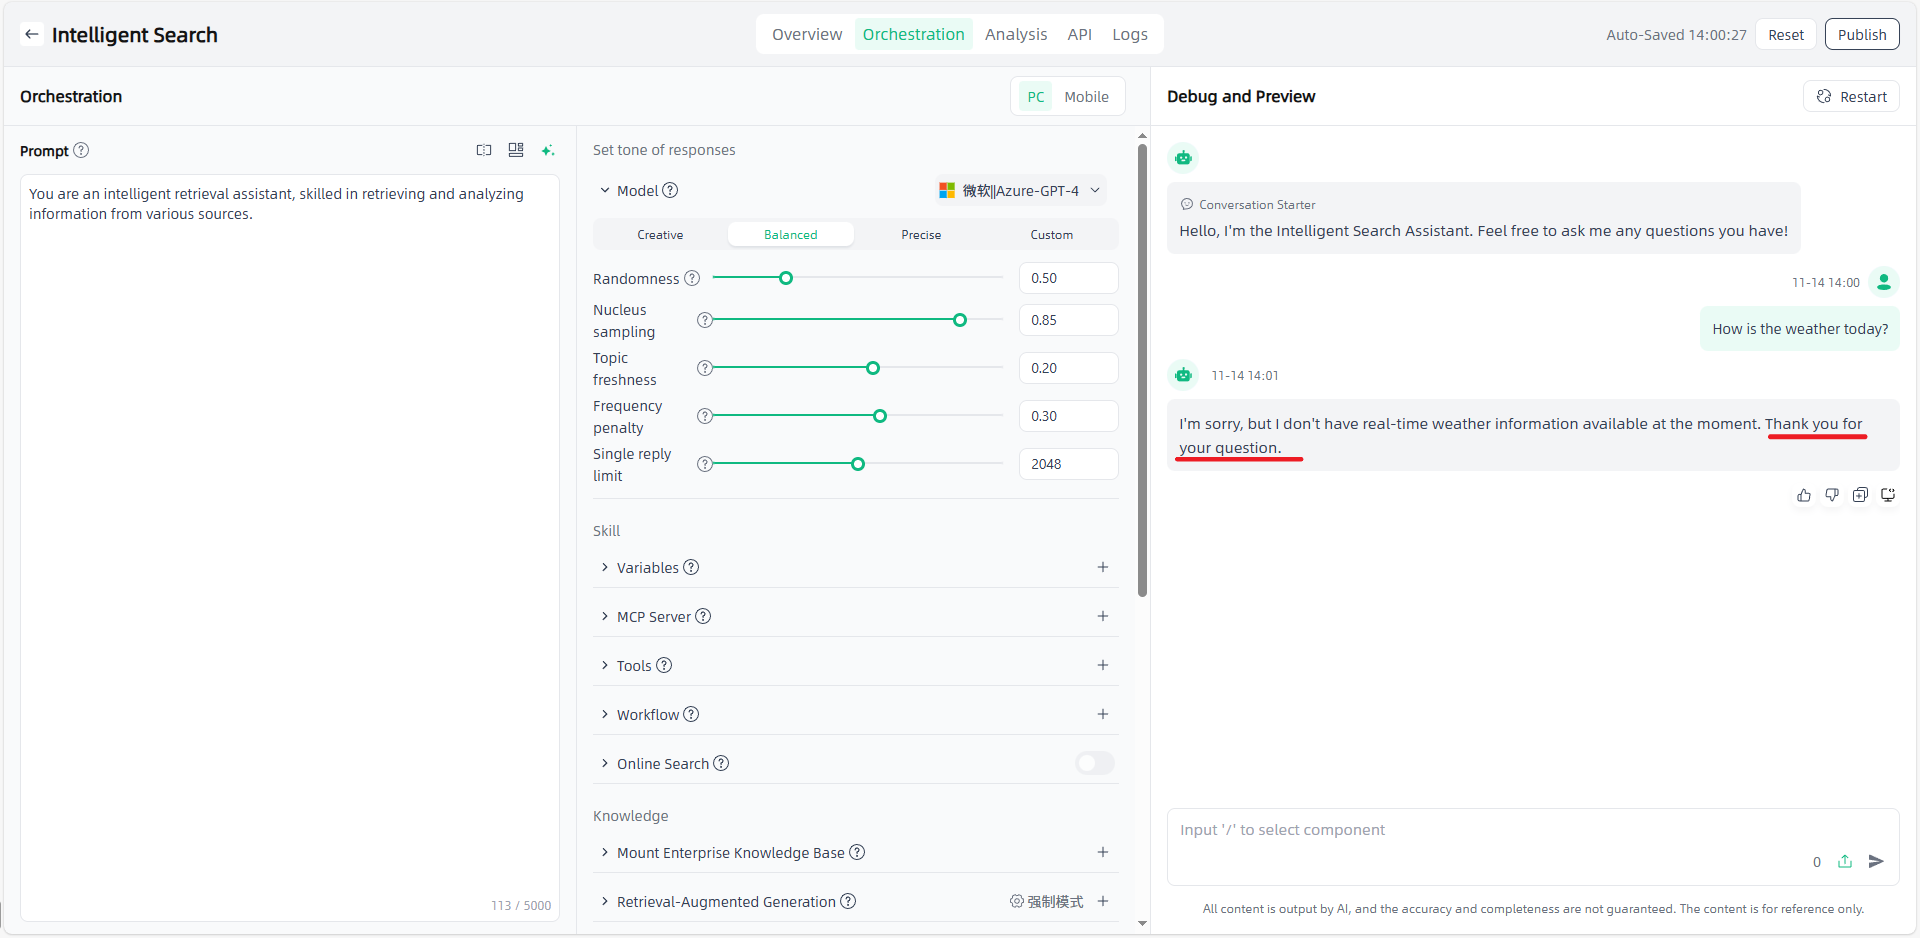Expand the Workflow section
This screenshot has width=1920, height=938.
click(605, 714)
